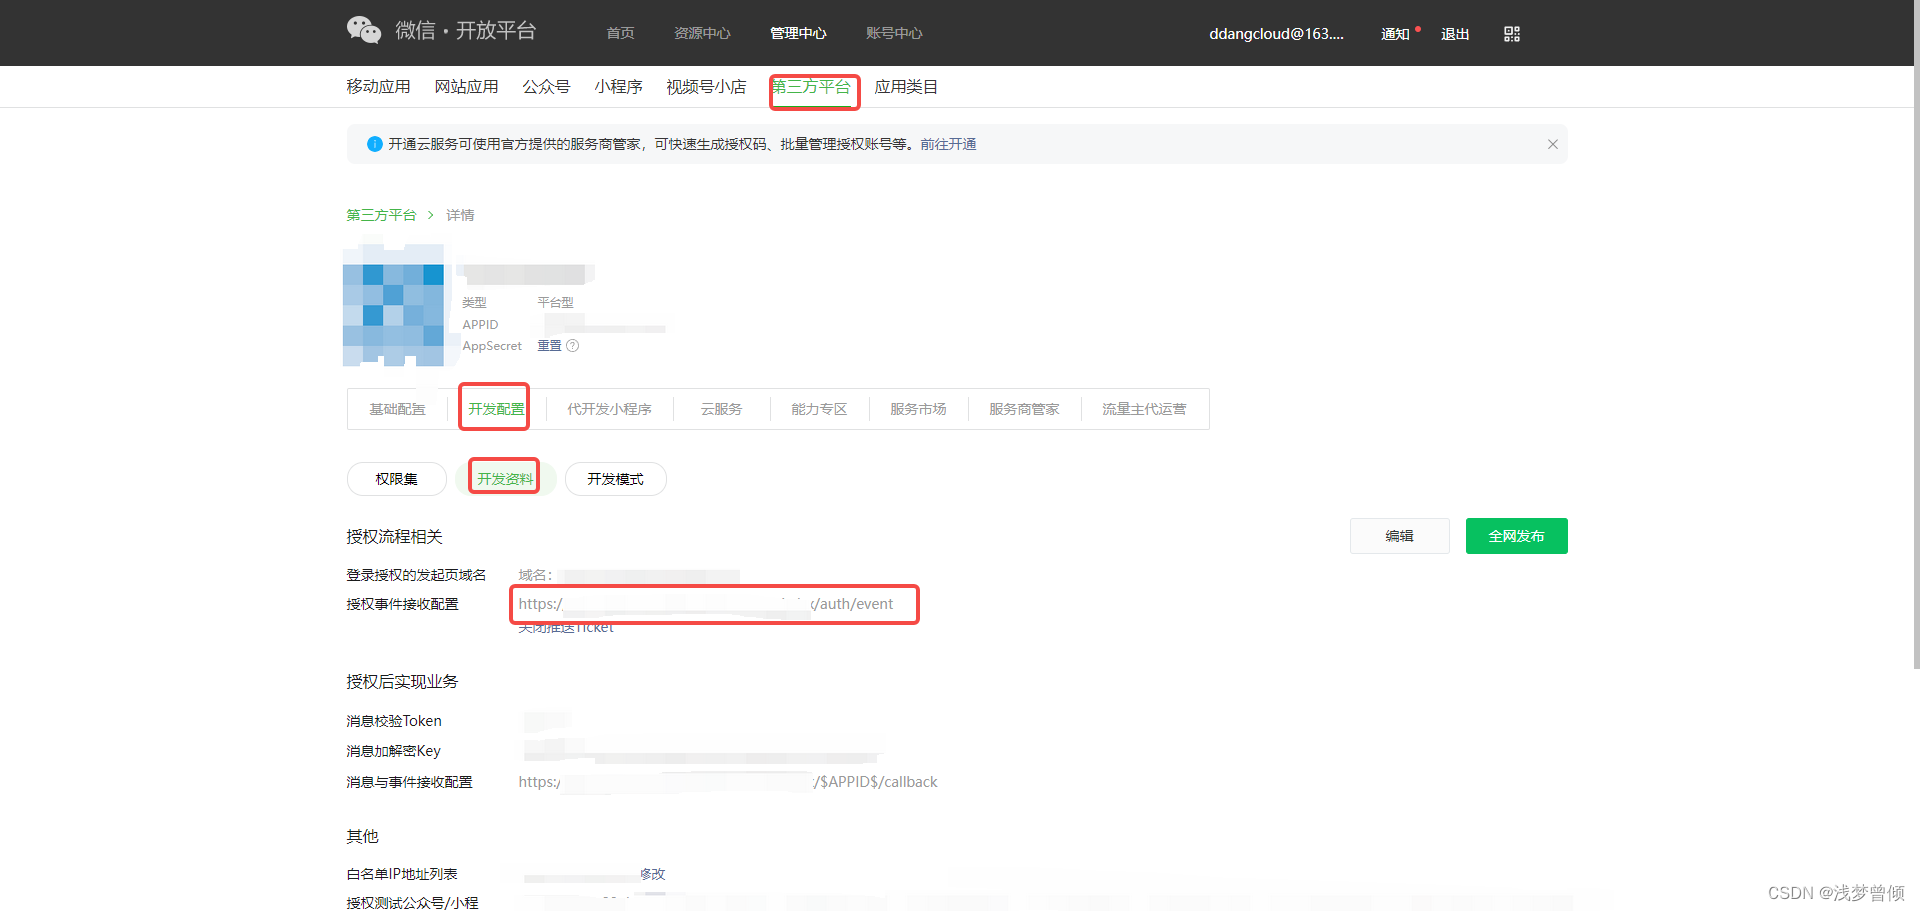Screen dimensions: 1920x911
Task: Click 消息加解密Key label
Action: pyautogui.click(x=393, y=751)
